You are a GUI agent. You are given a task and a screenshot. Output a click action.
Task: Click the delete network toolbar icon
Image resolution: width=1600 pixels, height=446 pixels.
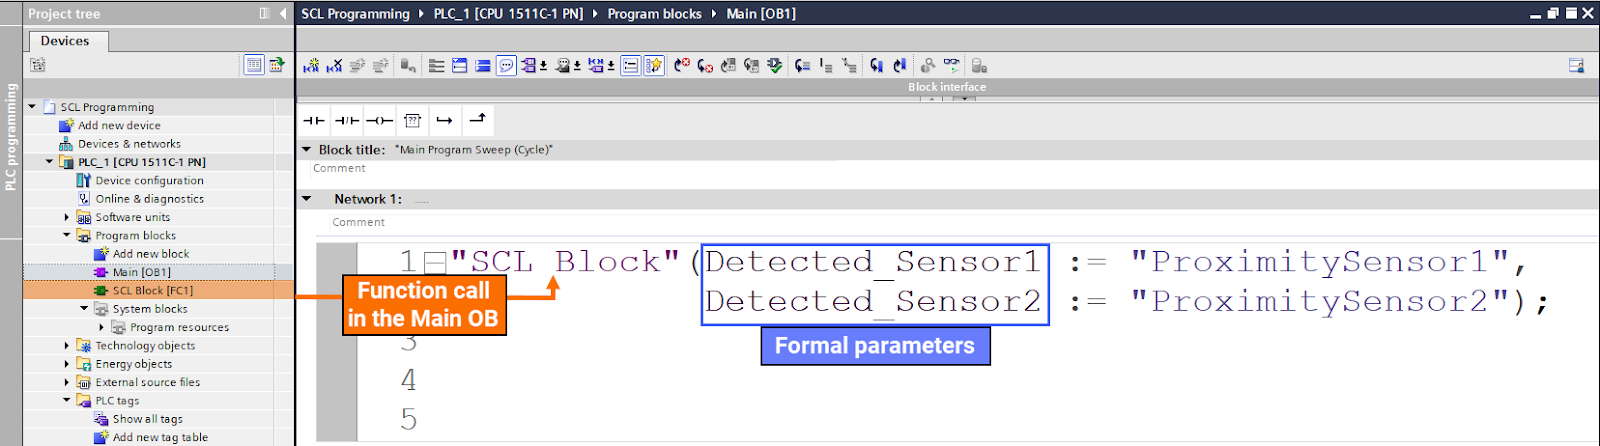[334, 66]
